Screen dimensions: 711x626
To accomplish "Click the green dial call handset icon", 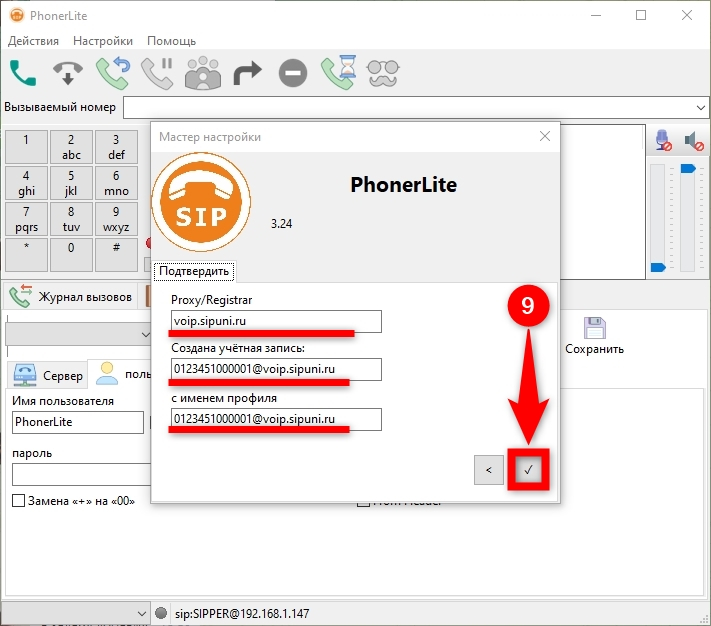I will [23, 73].
